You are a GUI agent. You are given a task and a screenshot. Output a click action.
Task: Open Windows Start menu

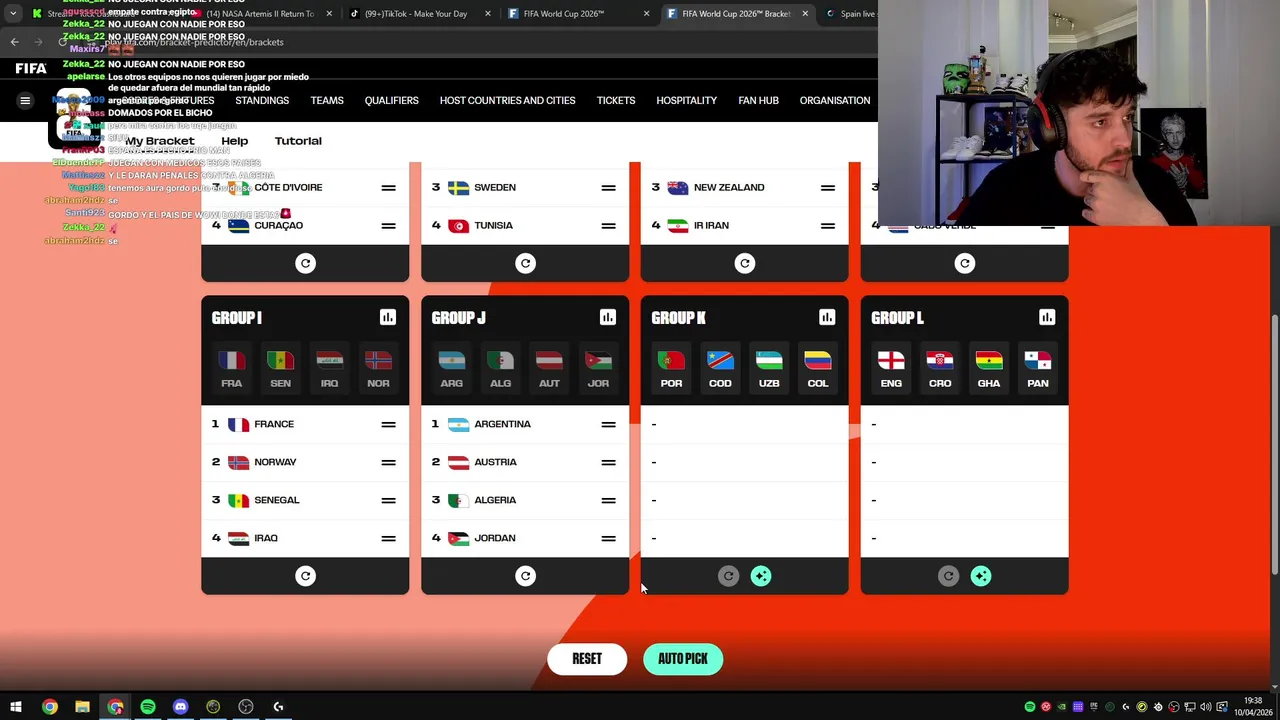[16, 707]
